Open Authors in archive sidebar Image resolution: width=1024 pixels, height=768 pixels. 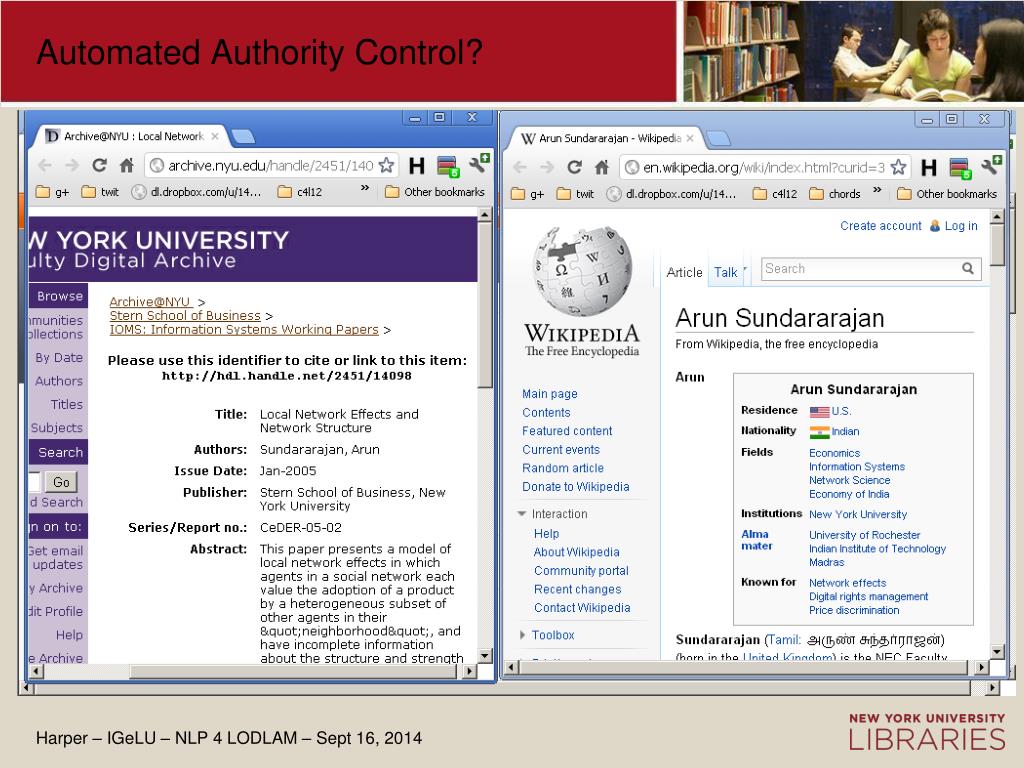click(59, 381)
